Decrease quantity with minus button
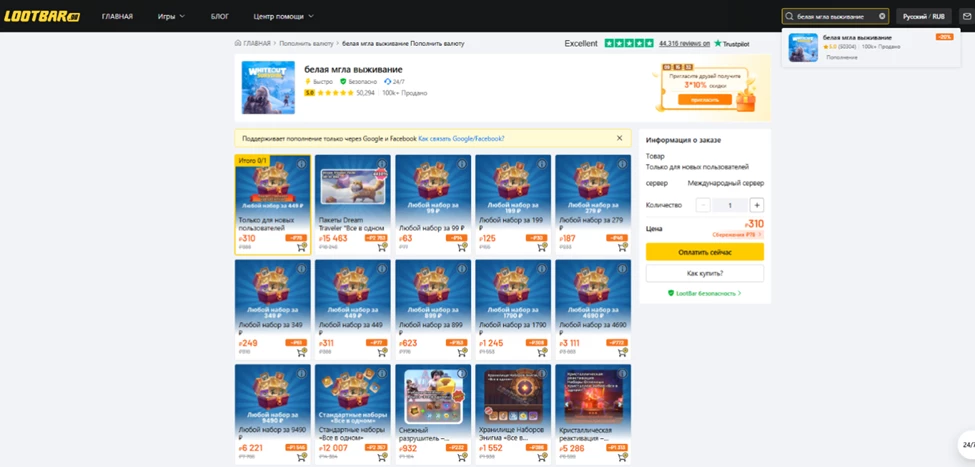 (703, 205)
